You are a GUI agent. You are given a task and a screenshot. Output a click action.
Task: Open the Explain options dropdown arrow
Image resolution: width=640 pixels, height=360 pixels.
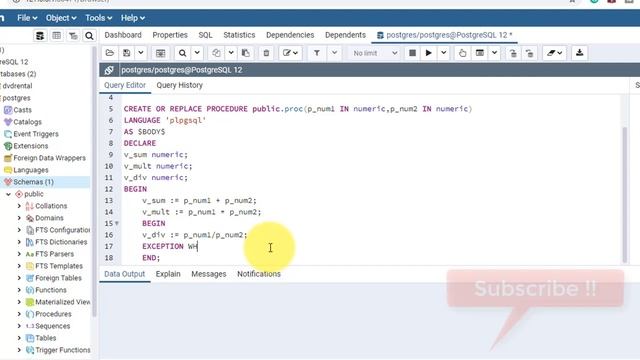click(x=494, y=53)
